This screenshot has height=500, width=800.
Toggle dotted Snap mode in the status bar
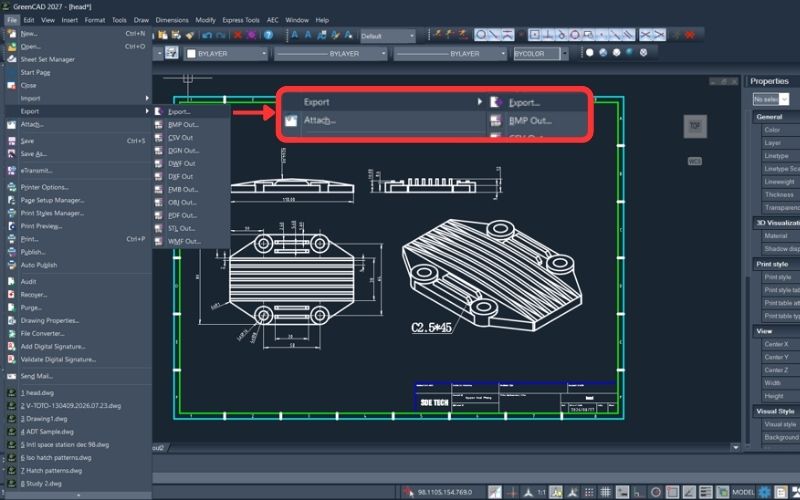point(588,492)
